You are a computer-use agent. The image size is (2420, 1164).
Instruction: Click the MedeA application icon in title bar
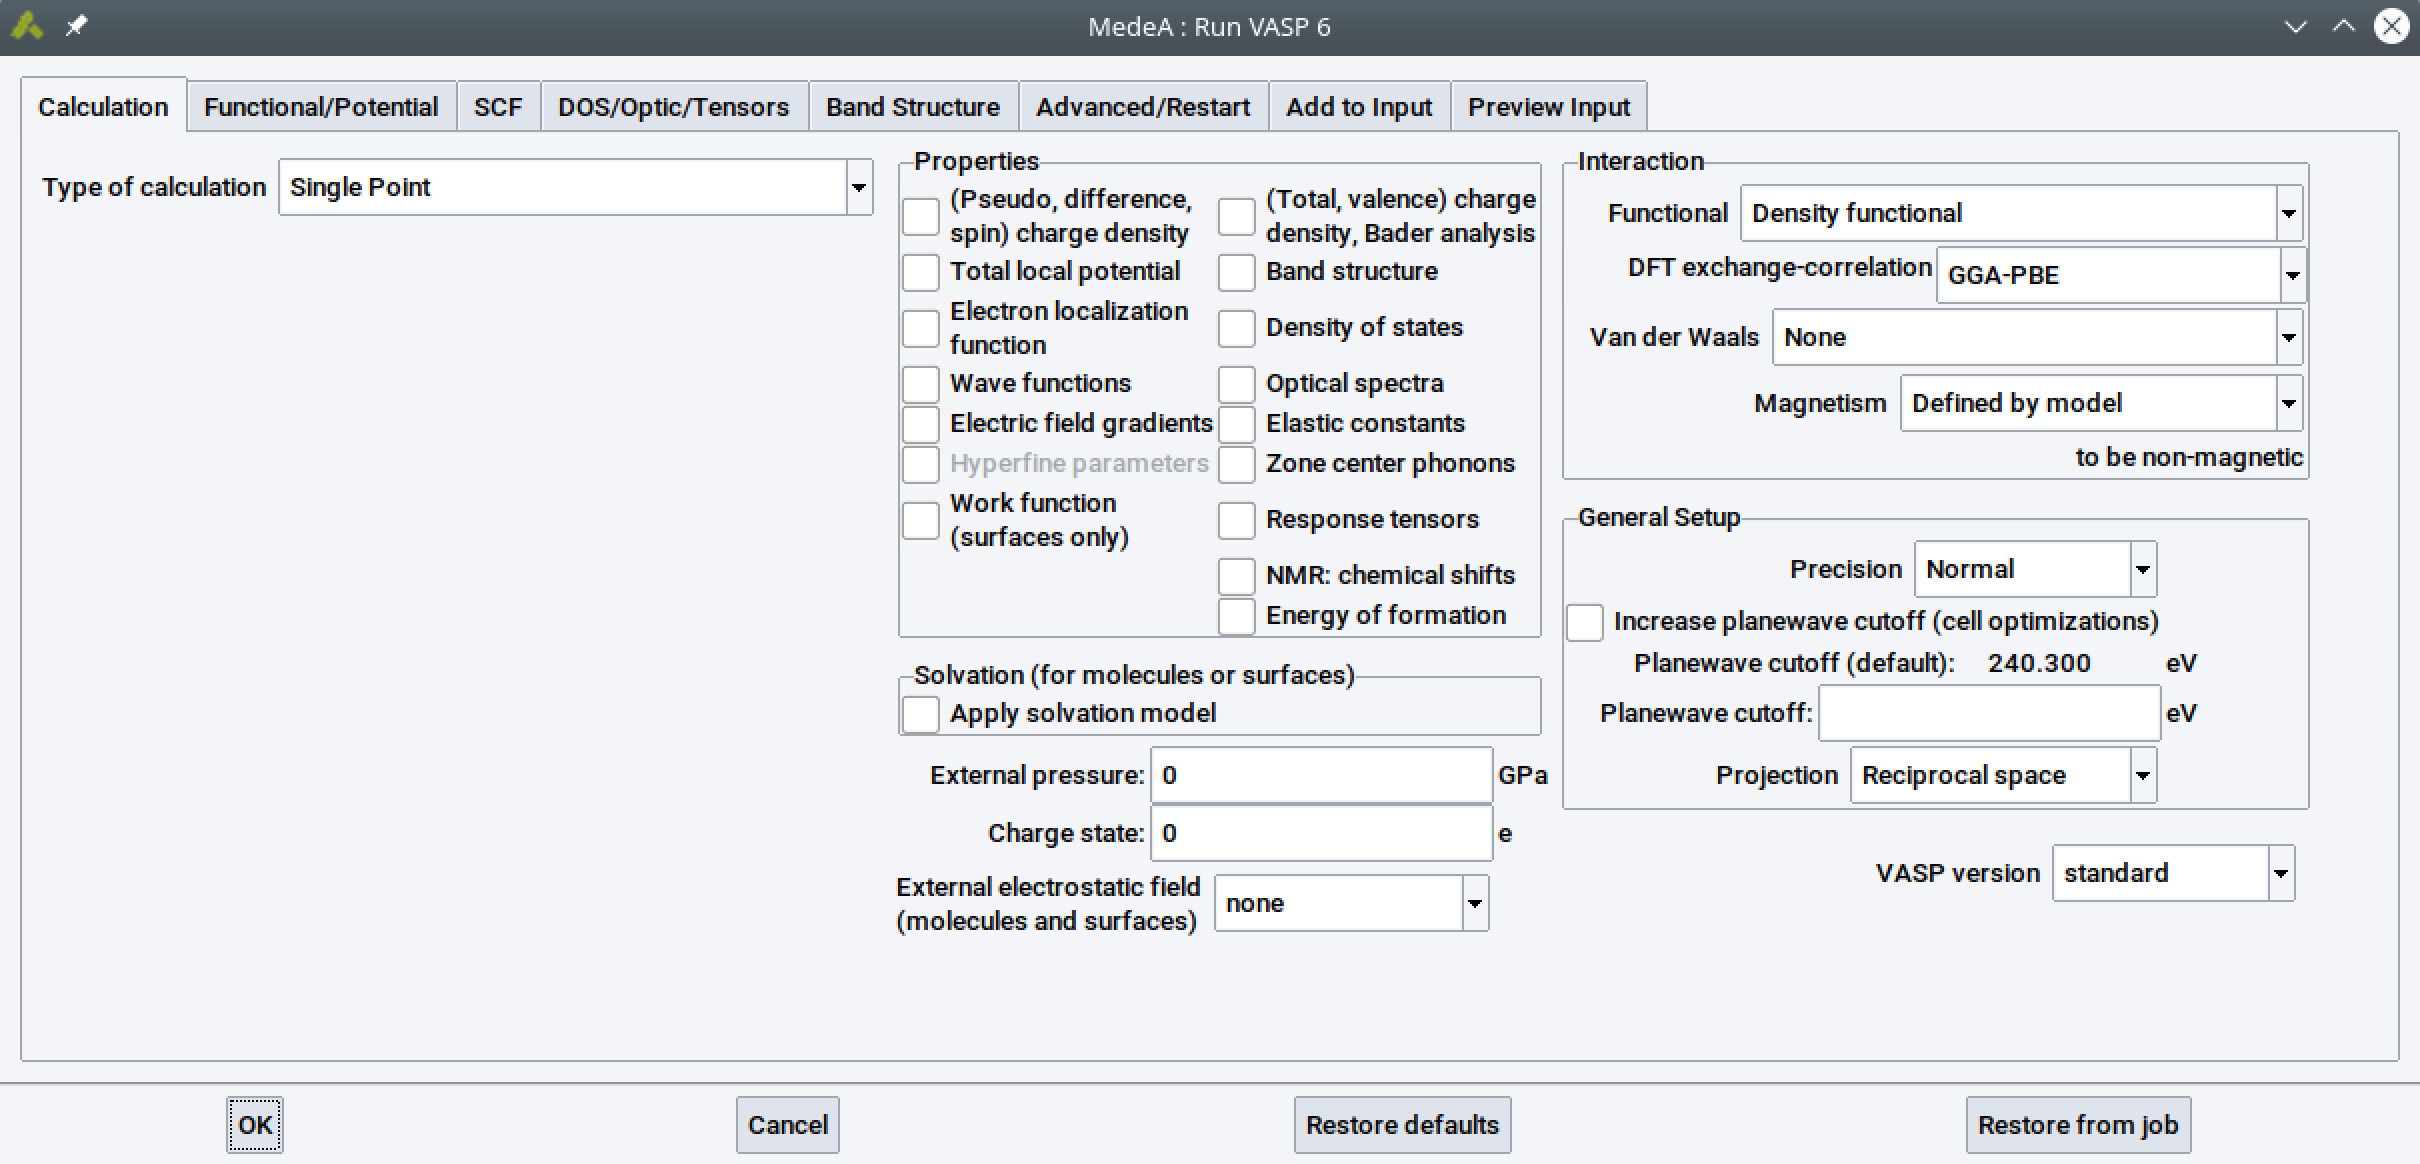[x=27, y=26]
